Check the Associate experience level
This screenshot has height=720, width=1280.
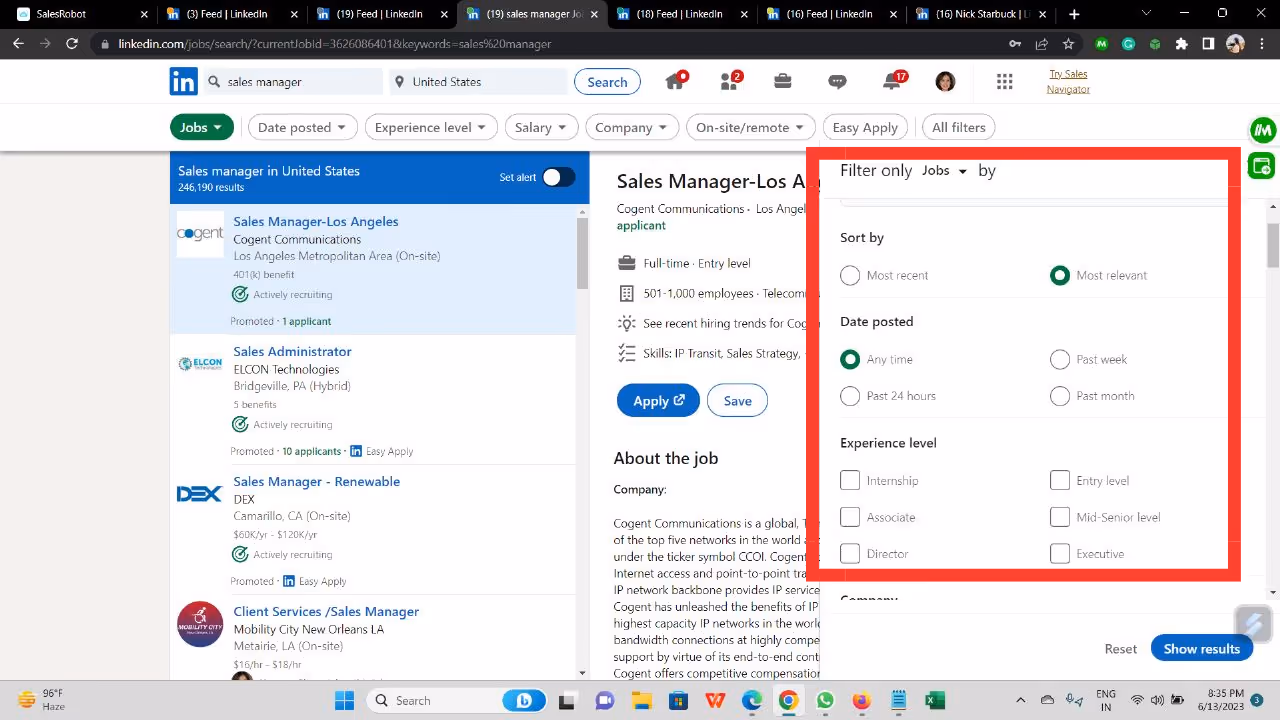[x=850, y=517]
